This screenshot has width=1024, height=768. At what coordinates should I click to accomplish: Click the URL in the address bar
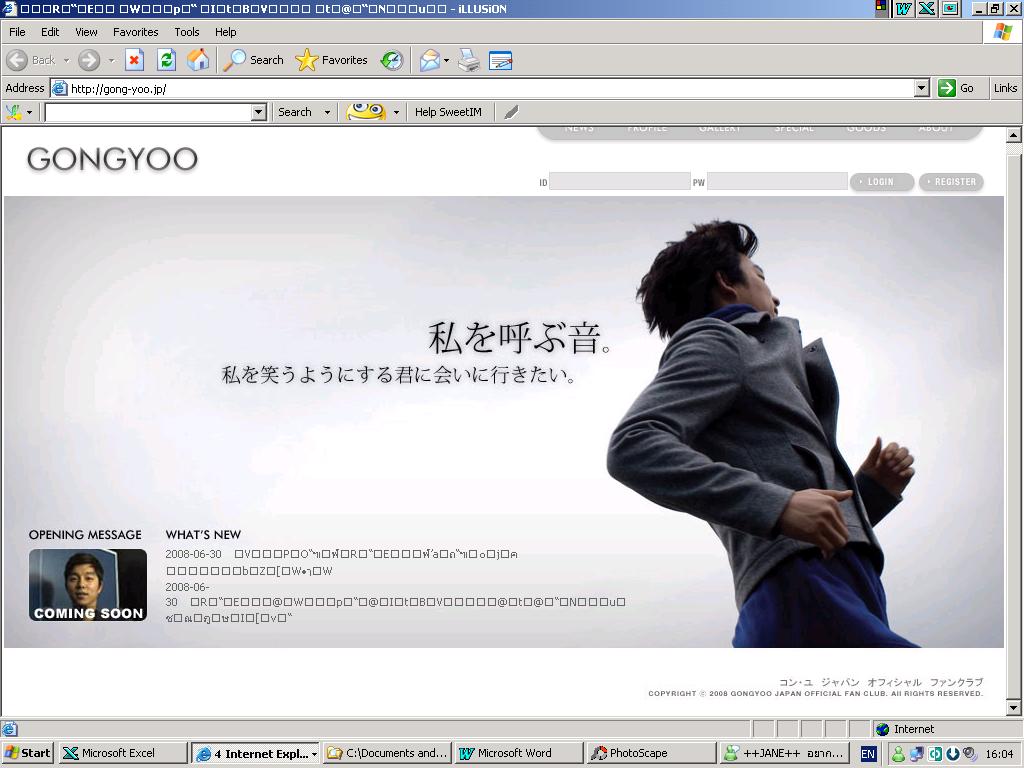[118, 89]
